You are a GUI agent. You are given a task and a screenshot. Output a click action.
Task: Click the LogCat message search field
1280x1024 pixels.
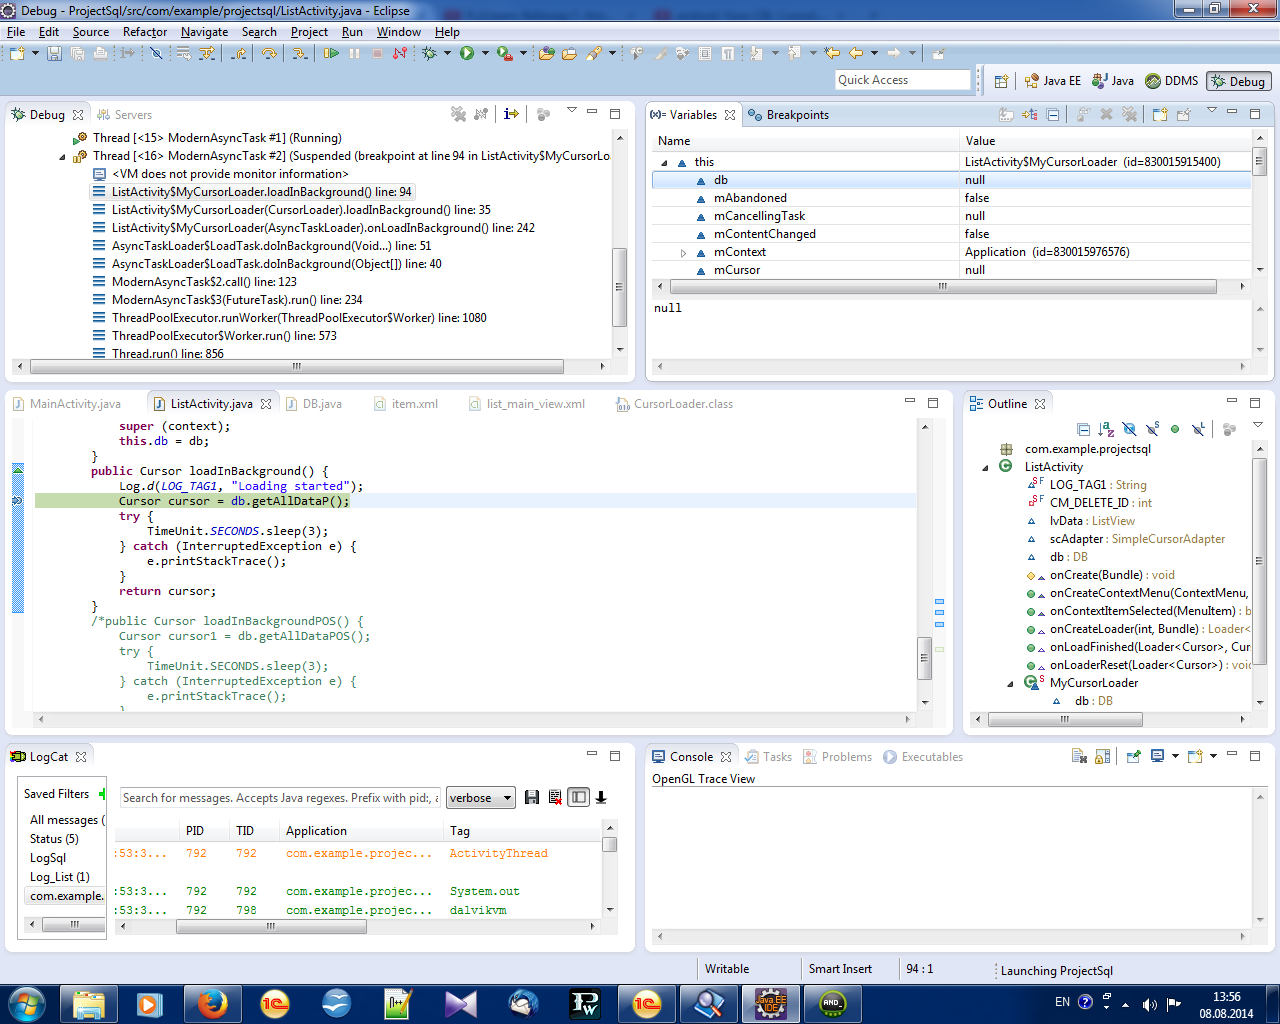click(x=280, y=797)
